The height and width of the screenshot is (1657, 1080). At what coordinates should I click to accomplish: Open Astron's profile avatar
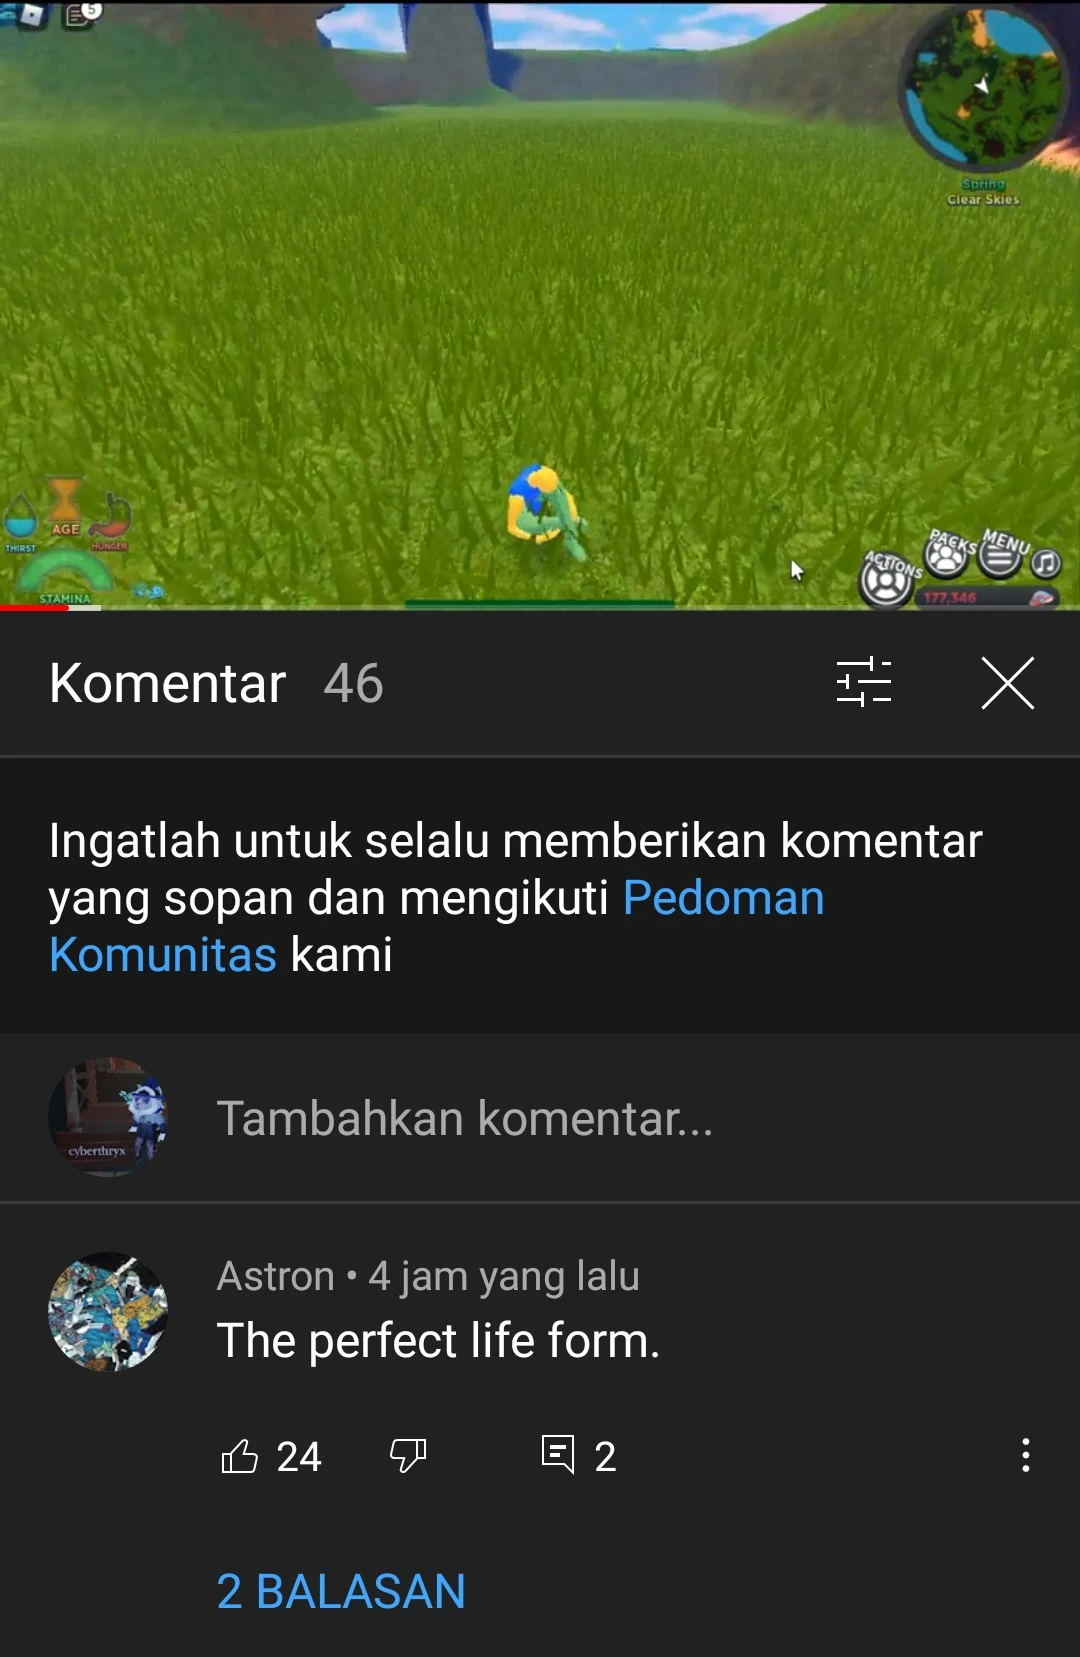108,1311
